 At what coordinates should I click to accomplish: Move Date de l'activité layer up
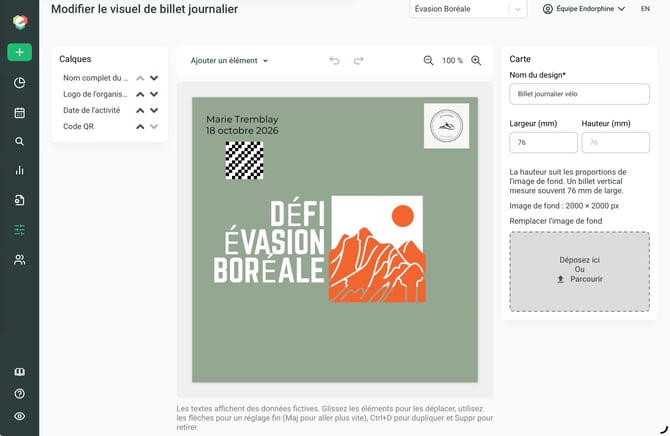(140, 111)
